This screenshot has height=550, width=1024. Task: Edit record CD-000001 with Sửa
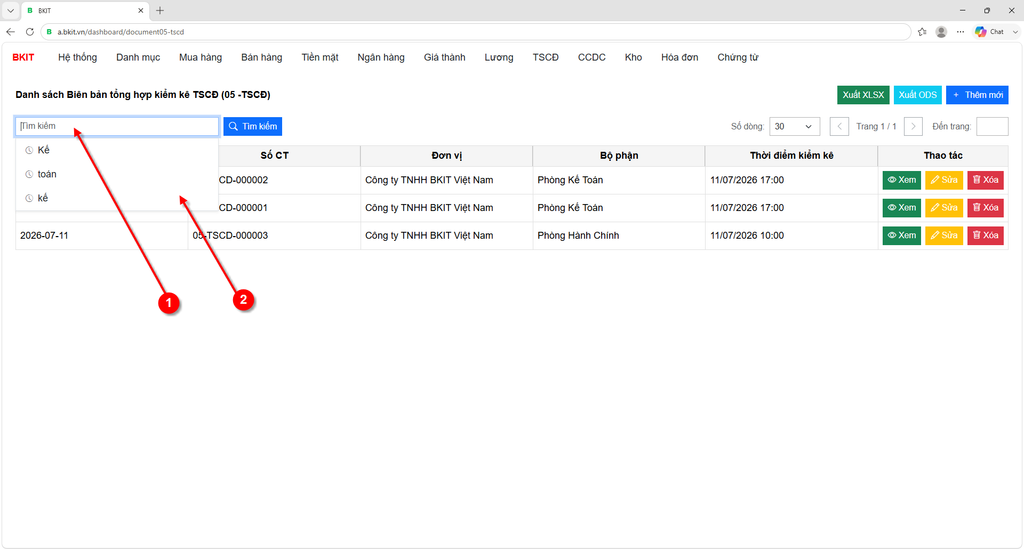[x=944, y=208]
